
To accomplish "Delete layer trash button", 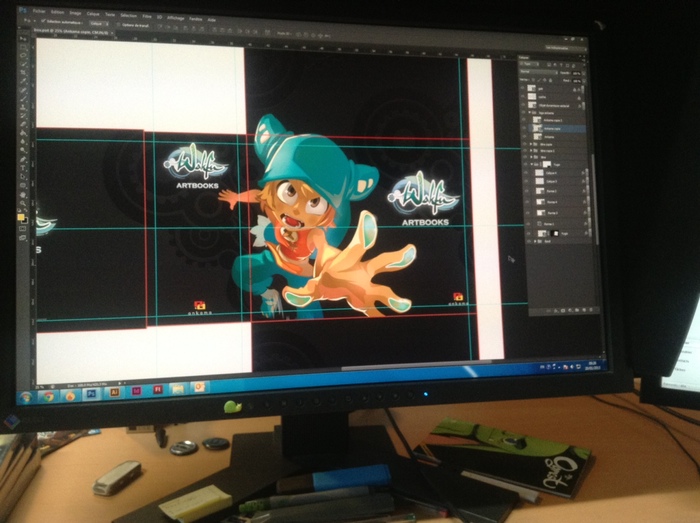I will tap(591, 310).
